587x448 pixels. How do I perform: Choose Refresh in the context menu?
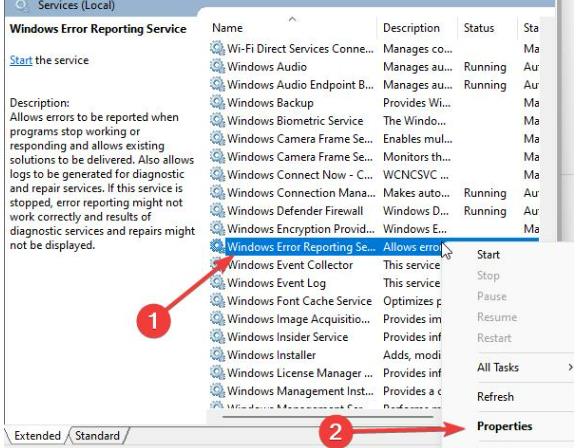pyautogui.click(x=495, y=396)
